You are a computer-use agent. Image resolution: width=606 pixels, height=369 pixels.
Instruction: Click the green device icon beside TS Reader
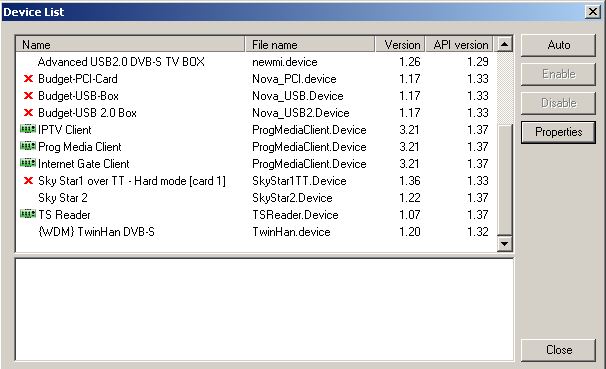28,214
